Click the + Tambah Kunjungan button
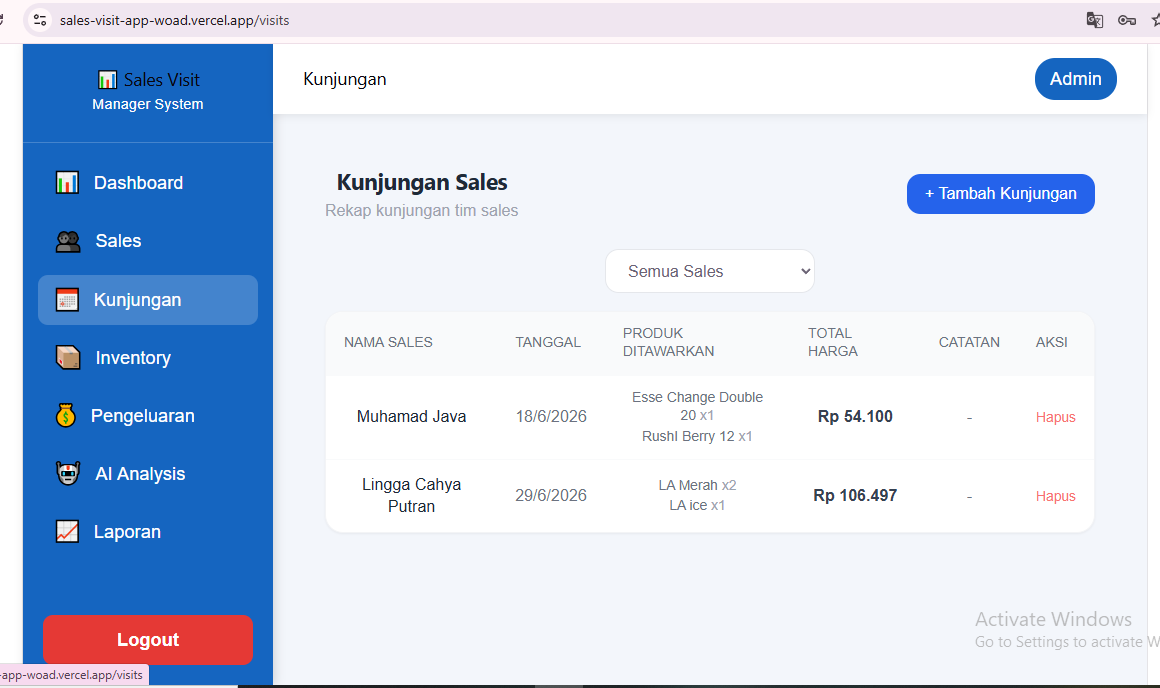 [1000, 194]
